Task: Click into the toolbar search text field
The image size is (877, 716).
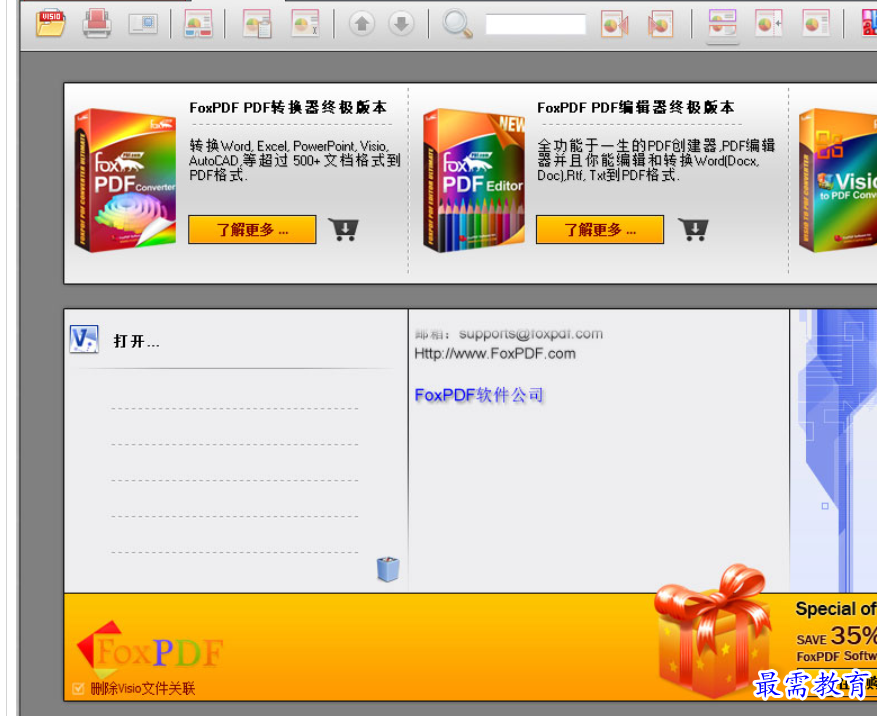Action: [x=535, y=25]
